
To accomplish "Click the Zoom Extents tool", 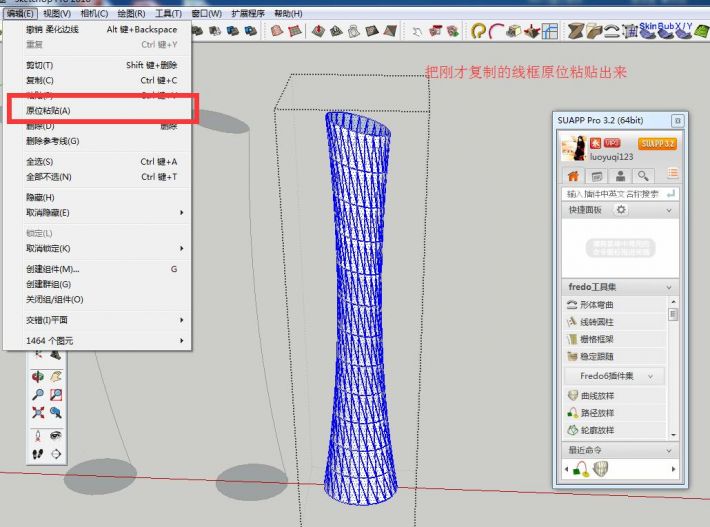I will point(38,412).
